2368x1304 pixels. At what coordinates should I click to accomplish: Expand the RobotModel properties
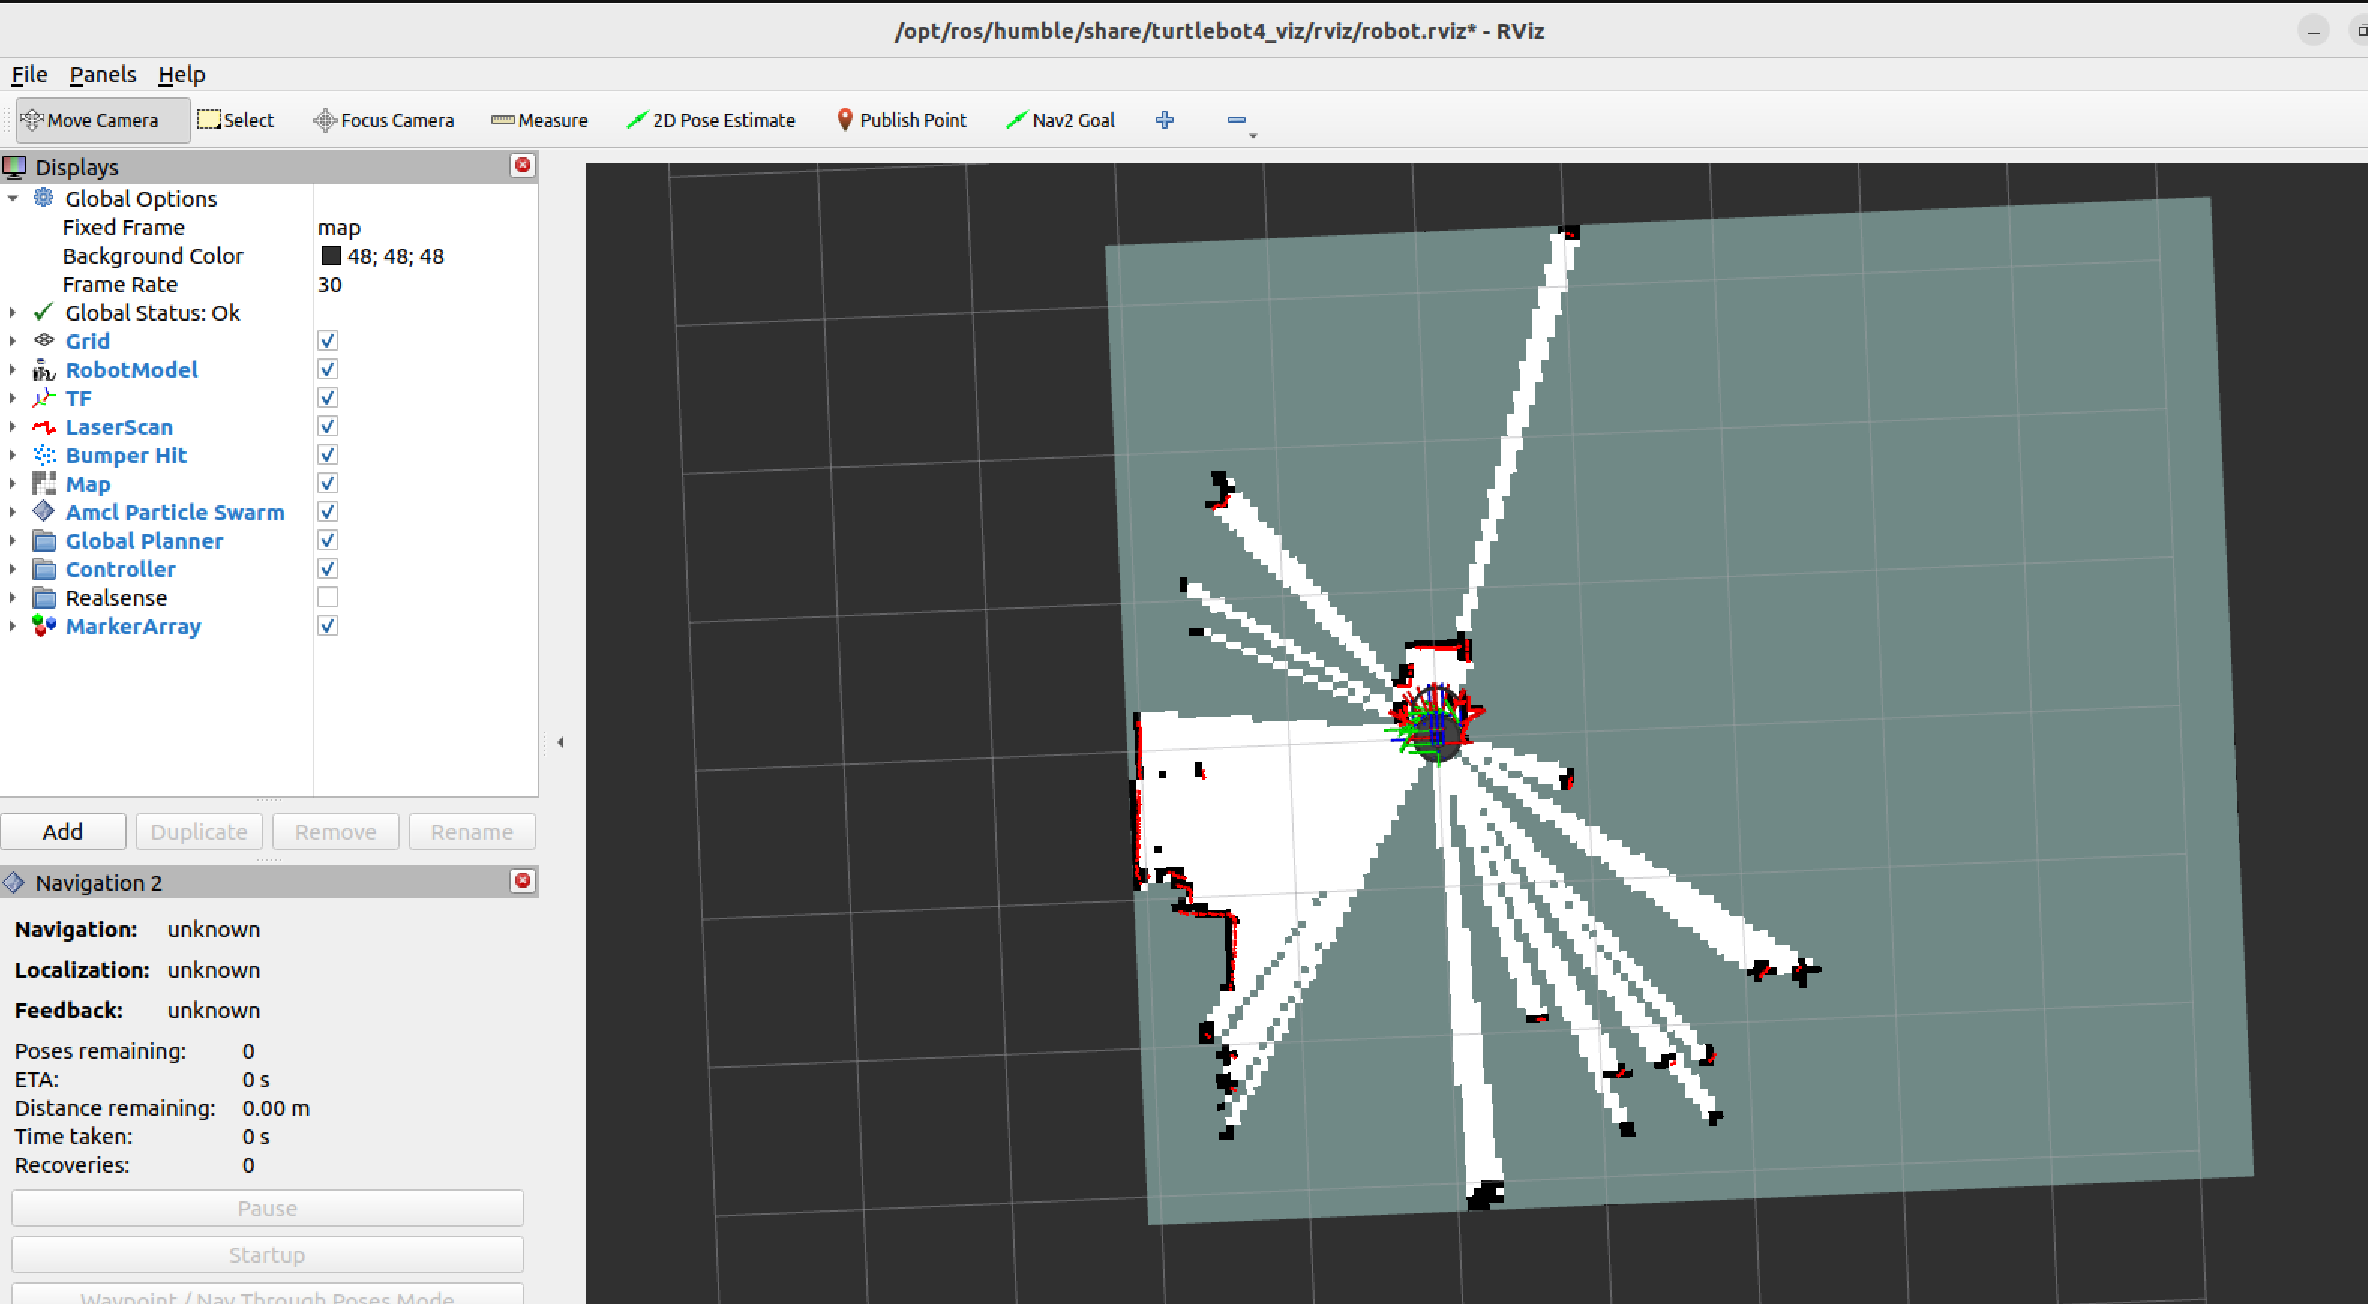pos(13,370)
